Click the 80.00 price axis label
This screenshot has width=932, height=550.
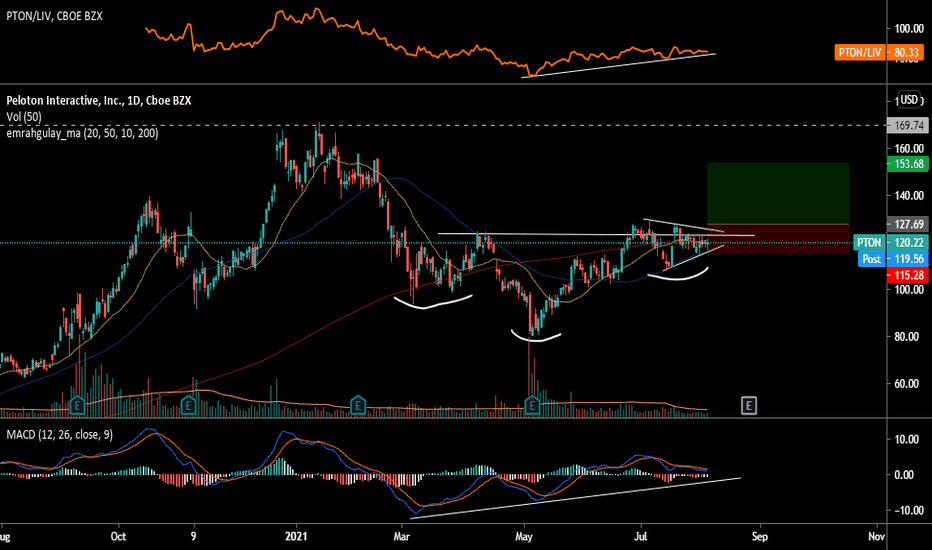coord(911,337)
